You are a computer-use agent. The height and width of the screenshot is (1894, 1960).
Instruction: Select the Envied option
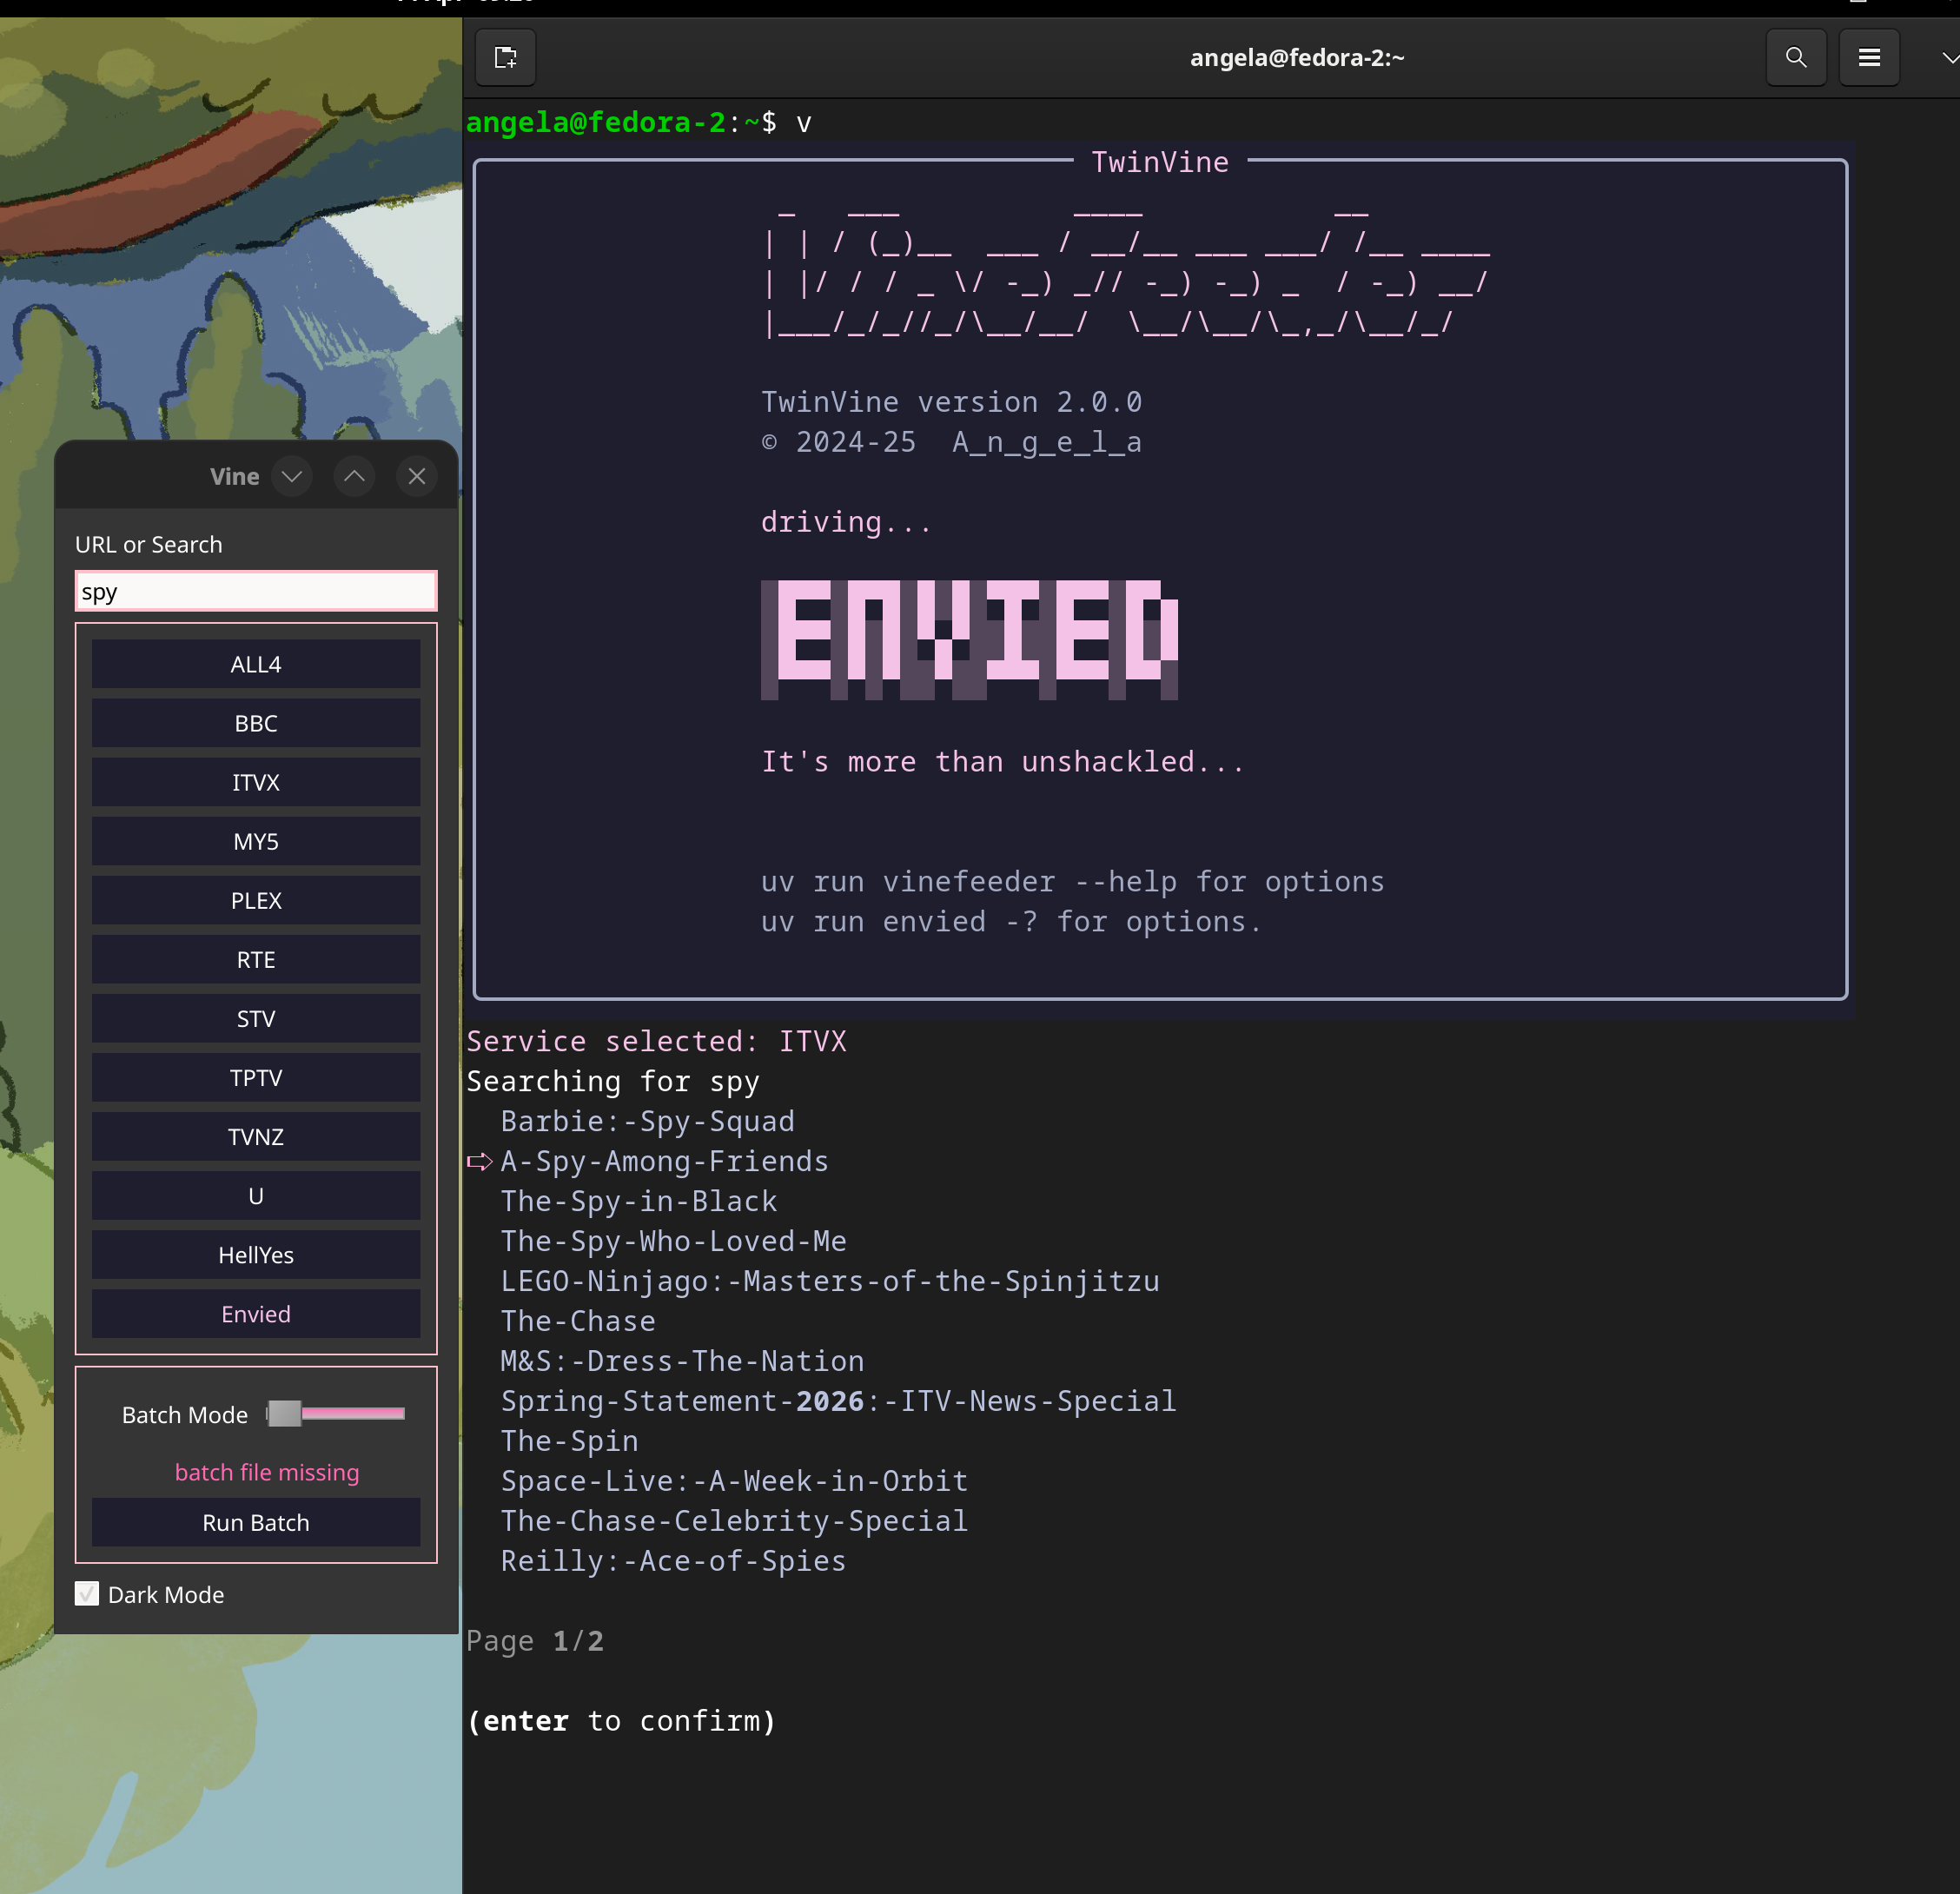256,1313
